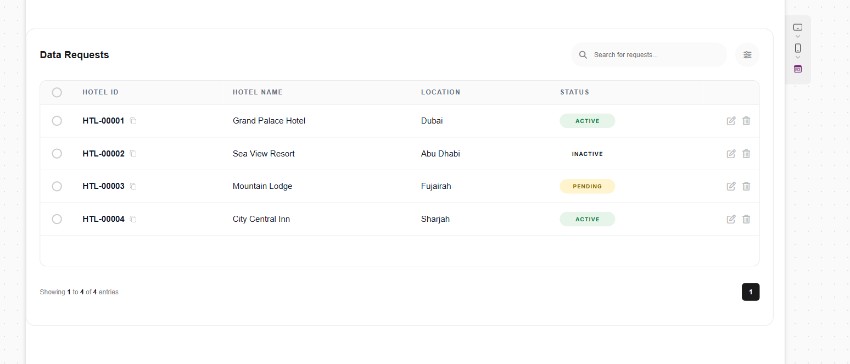Go to page 1 pagination button
850x364 pixels.
750,292
